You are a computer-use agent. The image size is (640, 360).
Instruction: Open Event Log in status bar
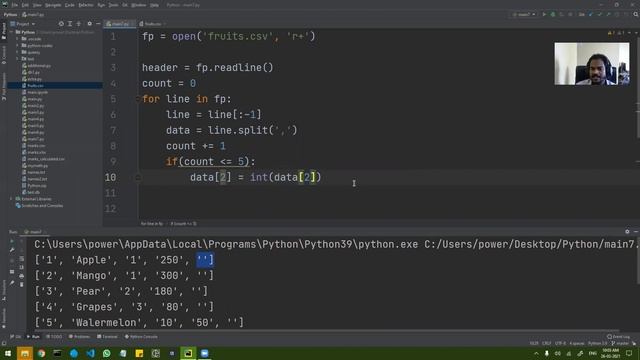point(618,337)
